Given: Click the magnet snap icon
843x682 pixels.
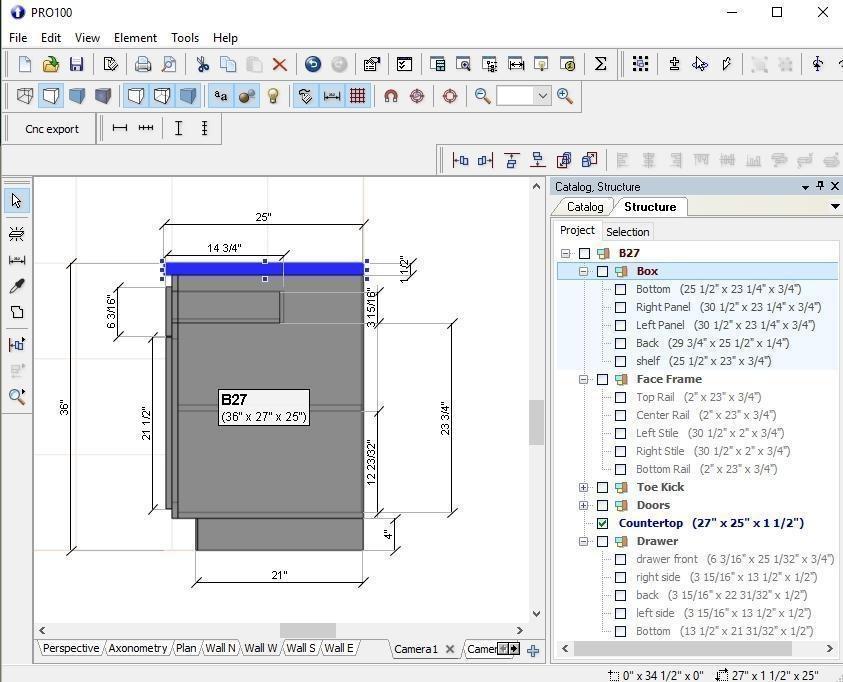Looking at the screenshot, I should pyautogui.click(x=391, y=96).
